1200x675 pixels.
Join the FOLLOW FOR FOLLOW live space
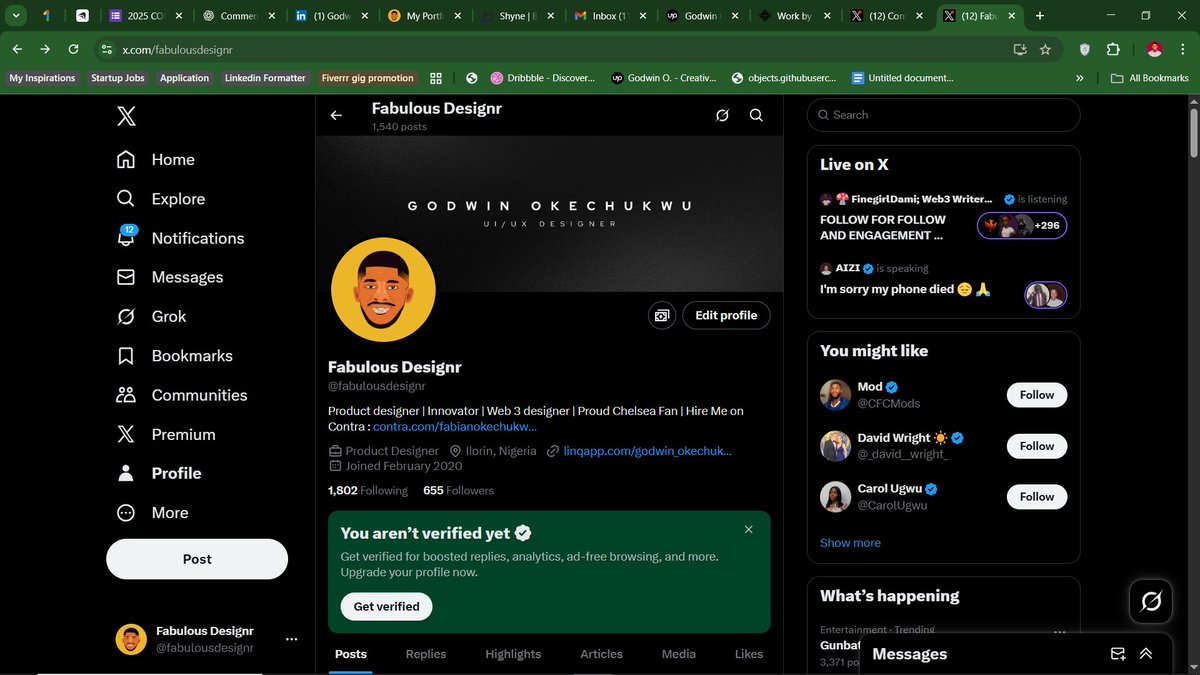pyautogui.click(x=883, y=227)
